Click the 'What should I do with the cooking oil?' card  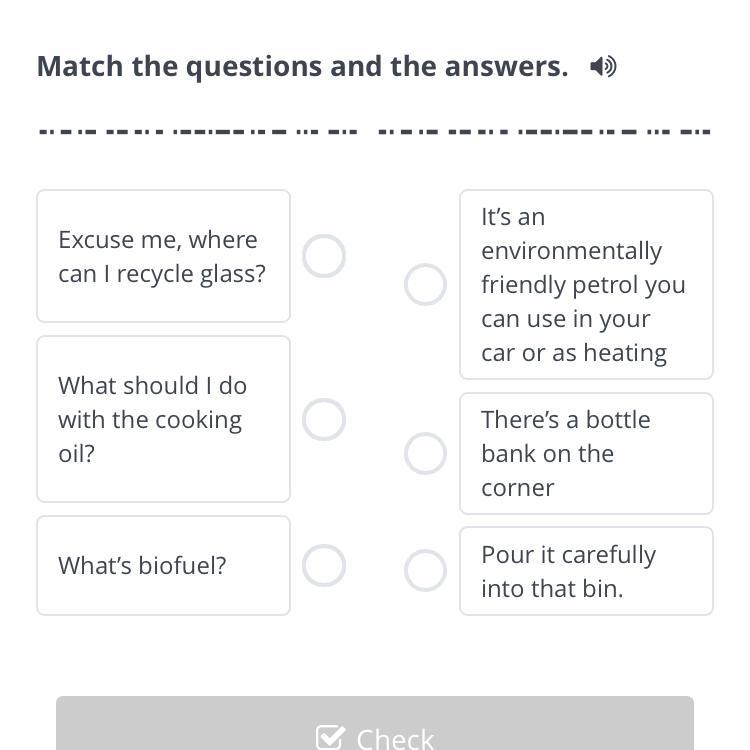click(x=163, y=419)
